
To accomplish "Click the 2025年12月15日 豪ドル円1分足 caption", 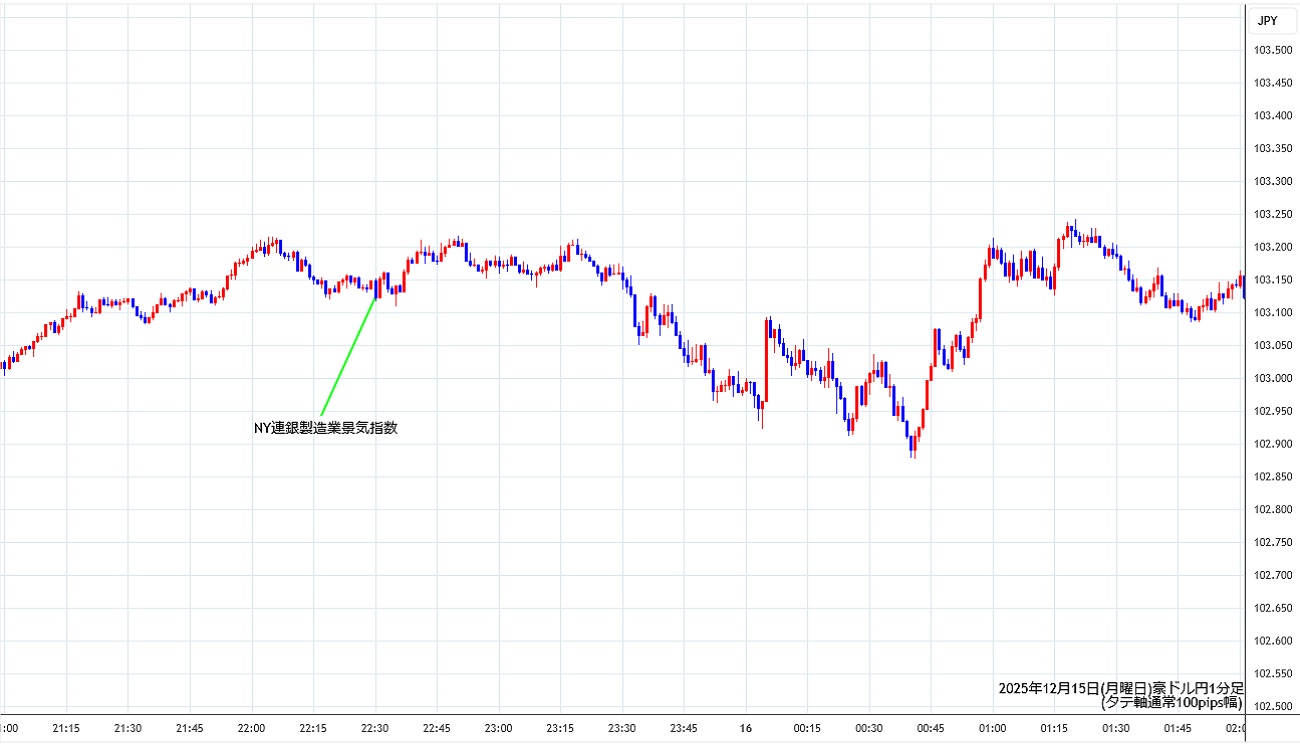I will click(1120, 688).
